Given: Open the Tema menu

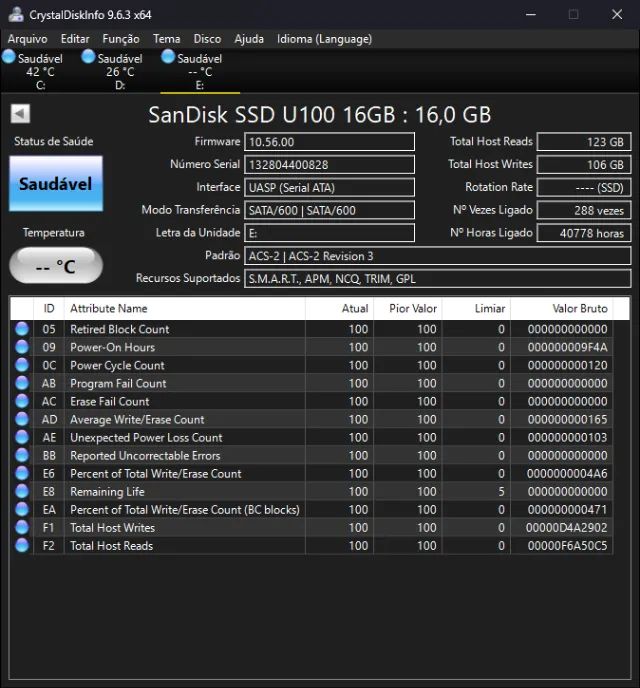Looking at the screenshot, I should coord(167,39).
